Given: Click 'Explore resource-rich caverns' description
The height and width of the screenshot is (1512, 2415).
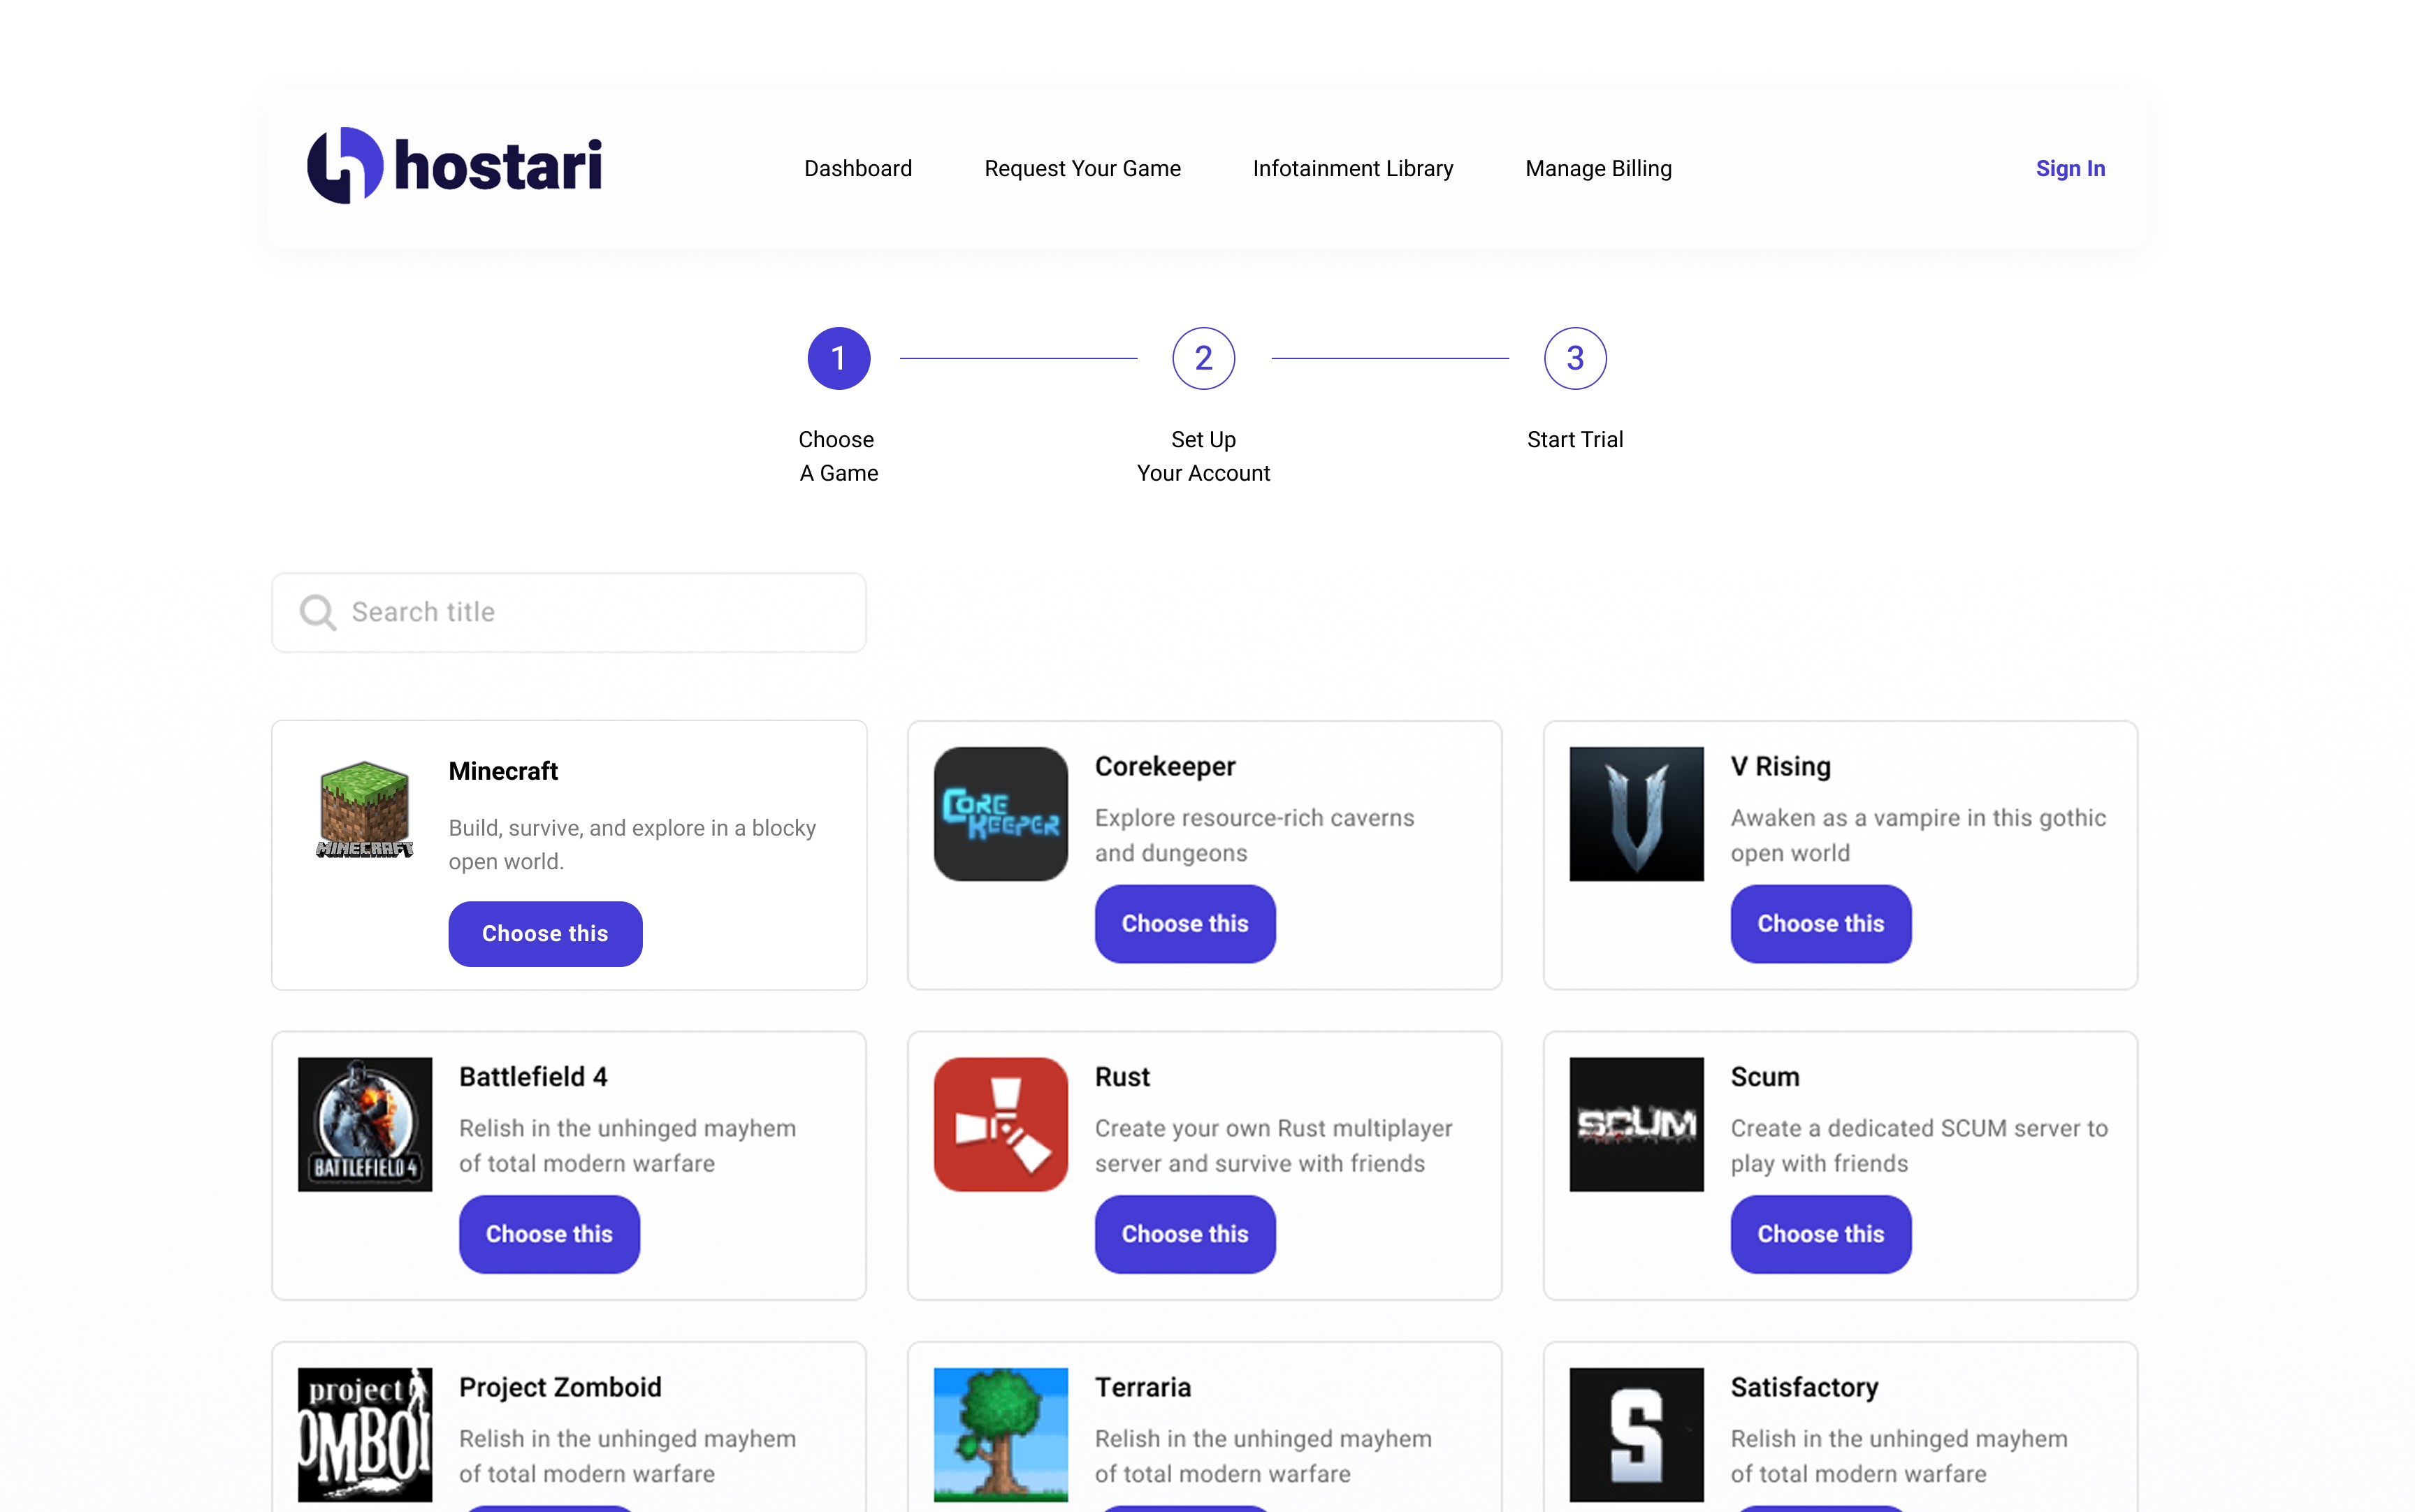Looking at the screenshot, I should (1254, 835).
